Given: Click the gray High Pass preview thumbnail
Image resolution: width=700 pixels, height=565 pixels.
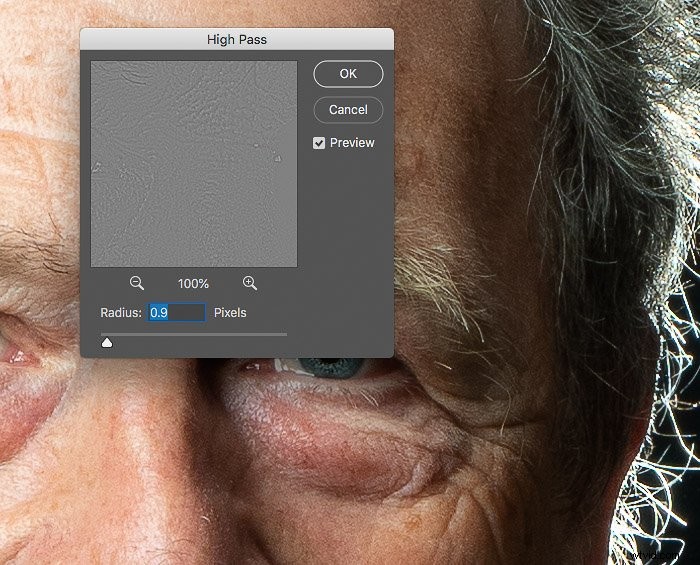Looking at the screenshot, I should [x=194, y=164].
